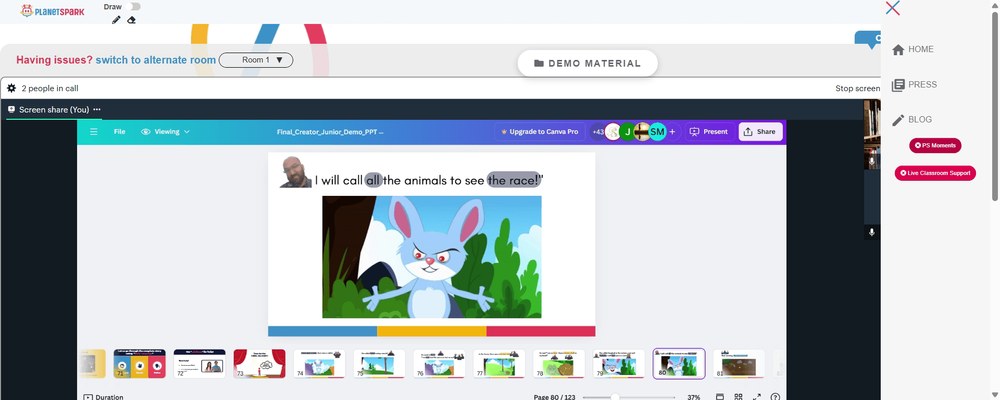Image resolution: width=1000 pixels, height=400 pixels.
Task: Open Live Classroom Support button
Action: [x=935, y=173]
